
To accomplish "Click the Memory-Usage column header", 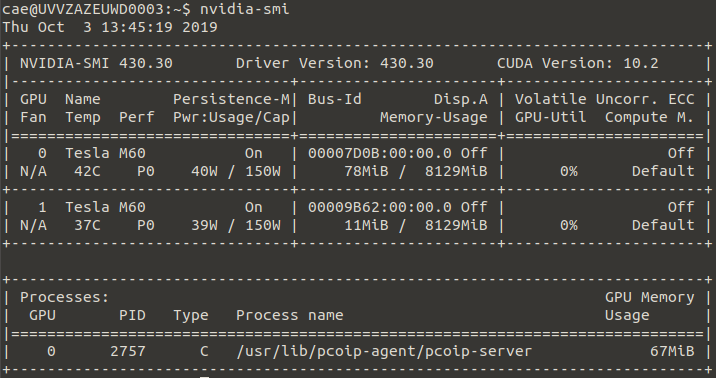I will pyautogui.click(x=434, y=117).
